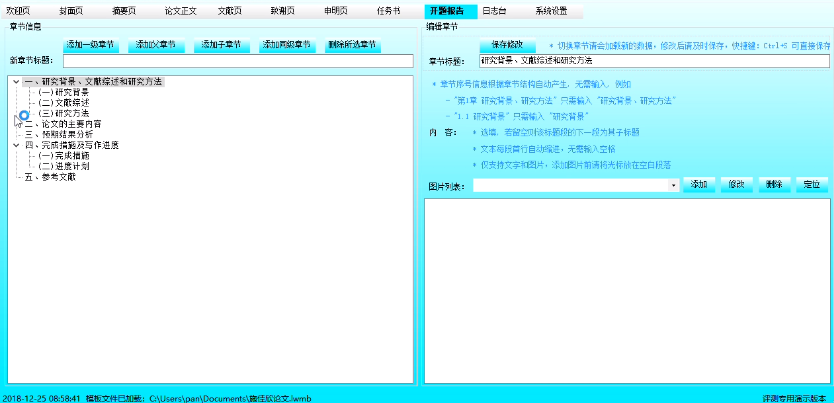Select chapter 五、参考文献

point(51,177)
